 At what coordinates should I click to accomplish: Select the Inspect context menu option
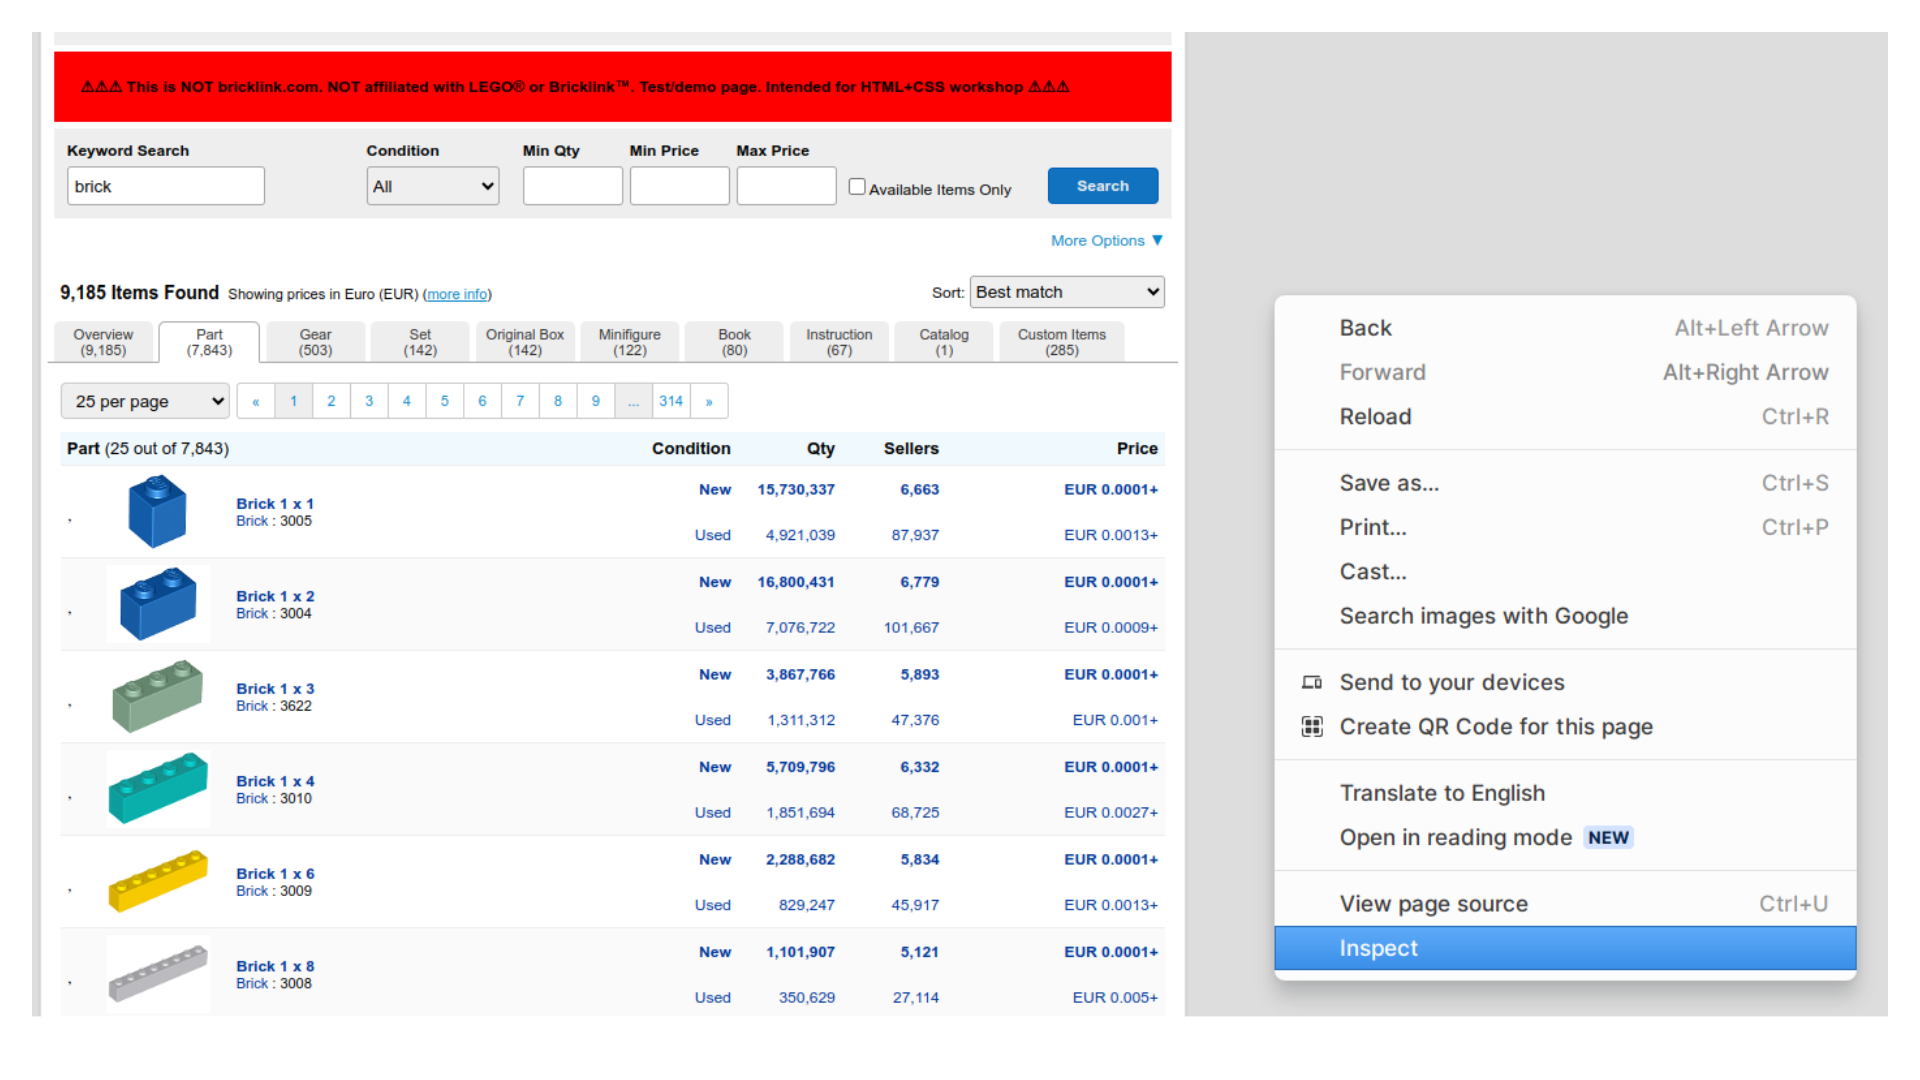1569,947
